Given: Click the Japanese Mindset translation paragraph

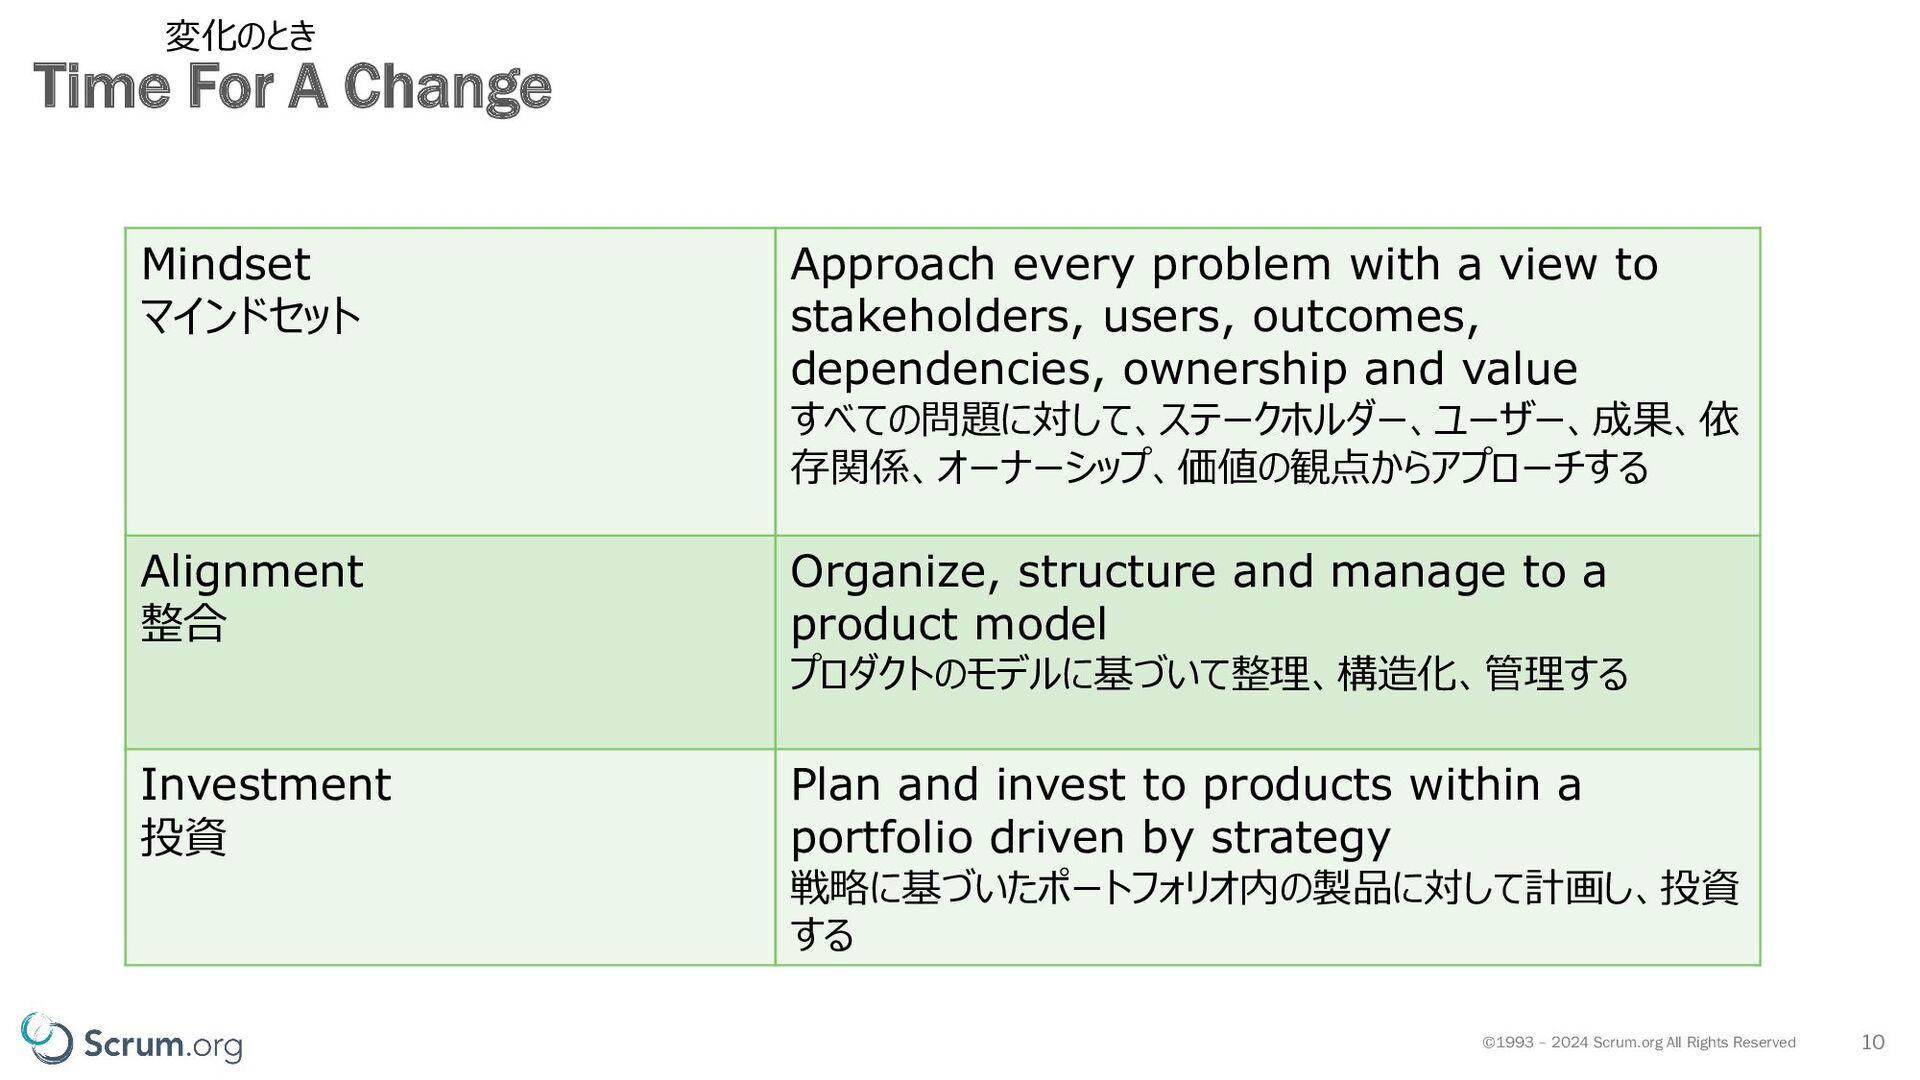Looking at the screenshot, I should click(x=1264, y=443).
